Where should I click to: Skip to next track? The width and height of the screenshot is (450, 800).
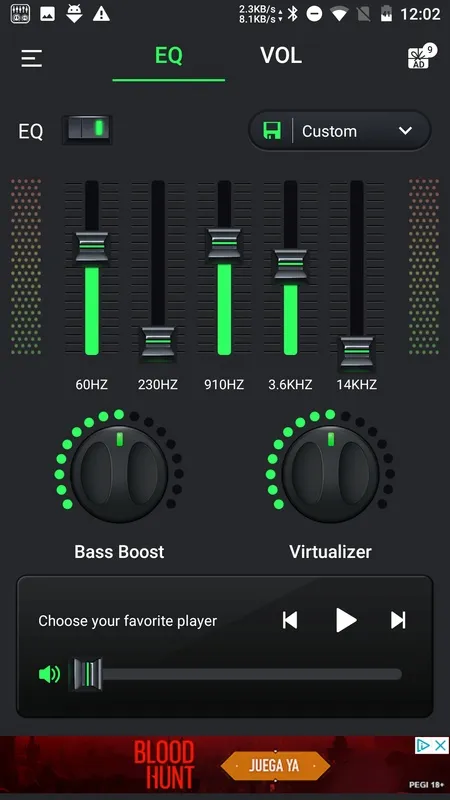tap(398, 620)
